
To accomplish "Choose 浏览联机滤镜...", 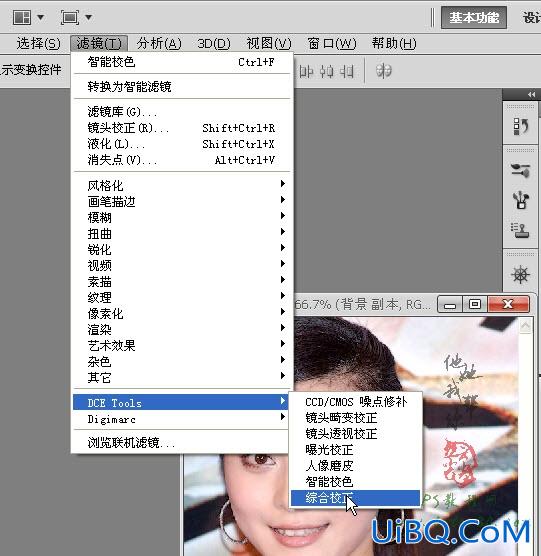I will pyautogui.click(x=181, y=443).
